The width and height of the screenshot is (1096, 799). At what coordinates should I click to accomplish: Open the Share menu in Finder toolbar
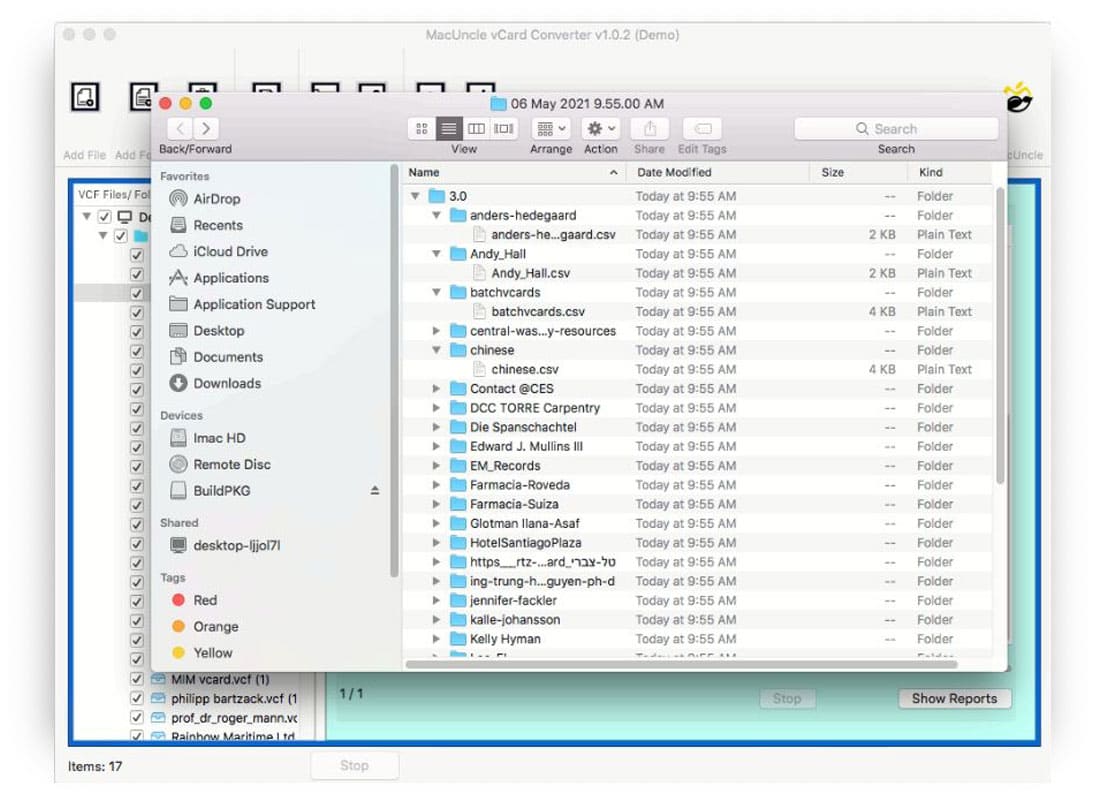pos(649,128)
